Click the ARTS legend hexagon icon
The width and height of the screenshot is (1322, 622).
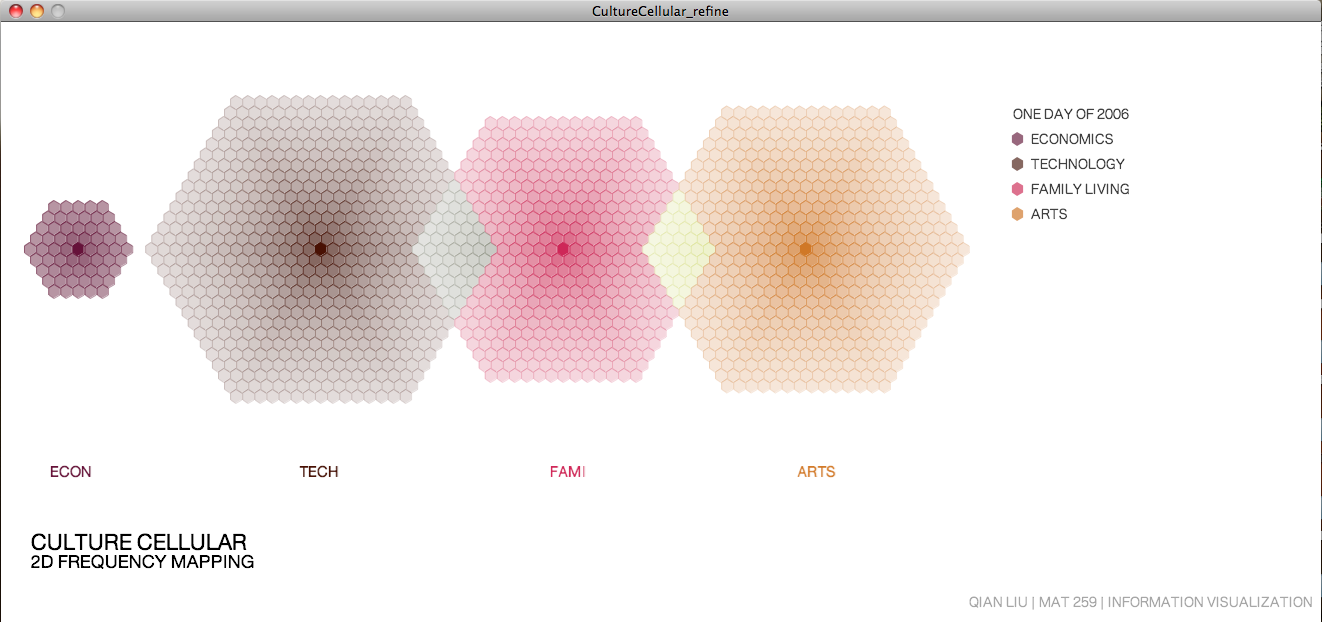click(x=1018, y=214)
